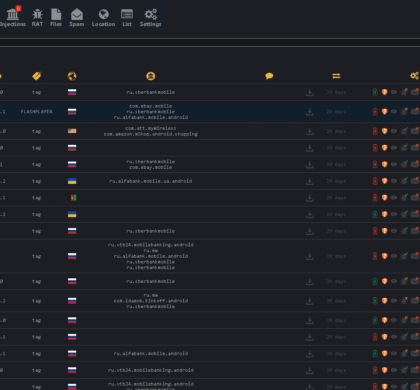Viewport: 420px width, 390px height.
Task: Click the yellow speech bubble column header
Action: (x=269, y=76)
